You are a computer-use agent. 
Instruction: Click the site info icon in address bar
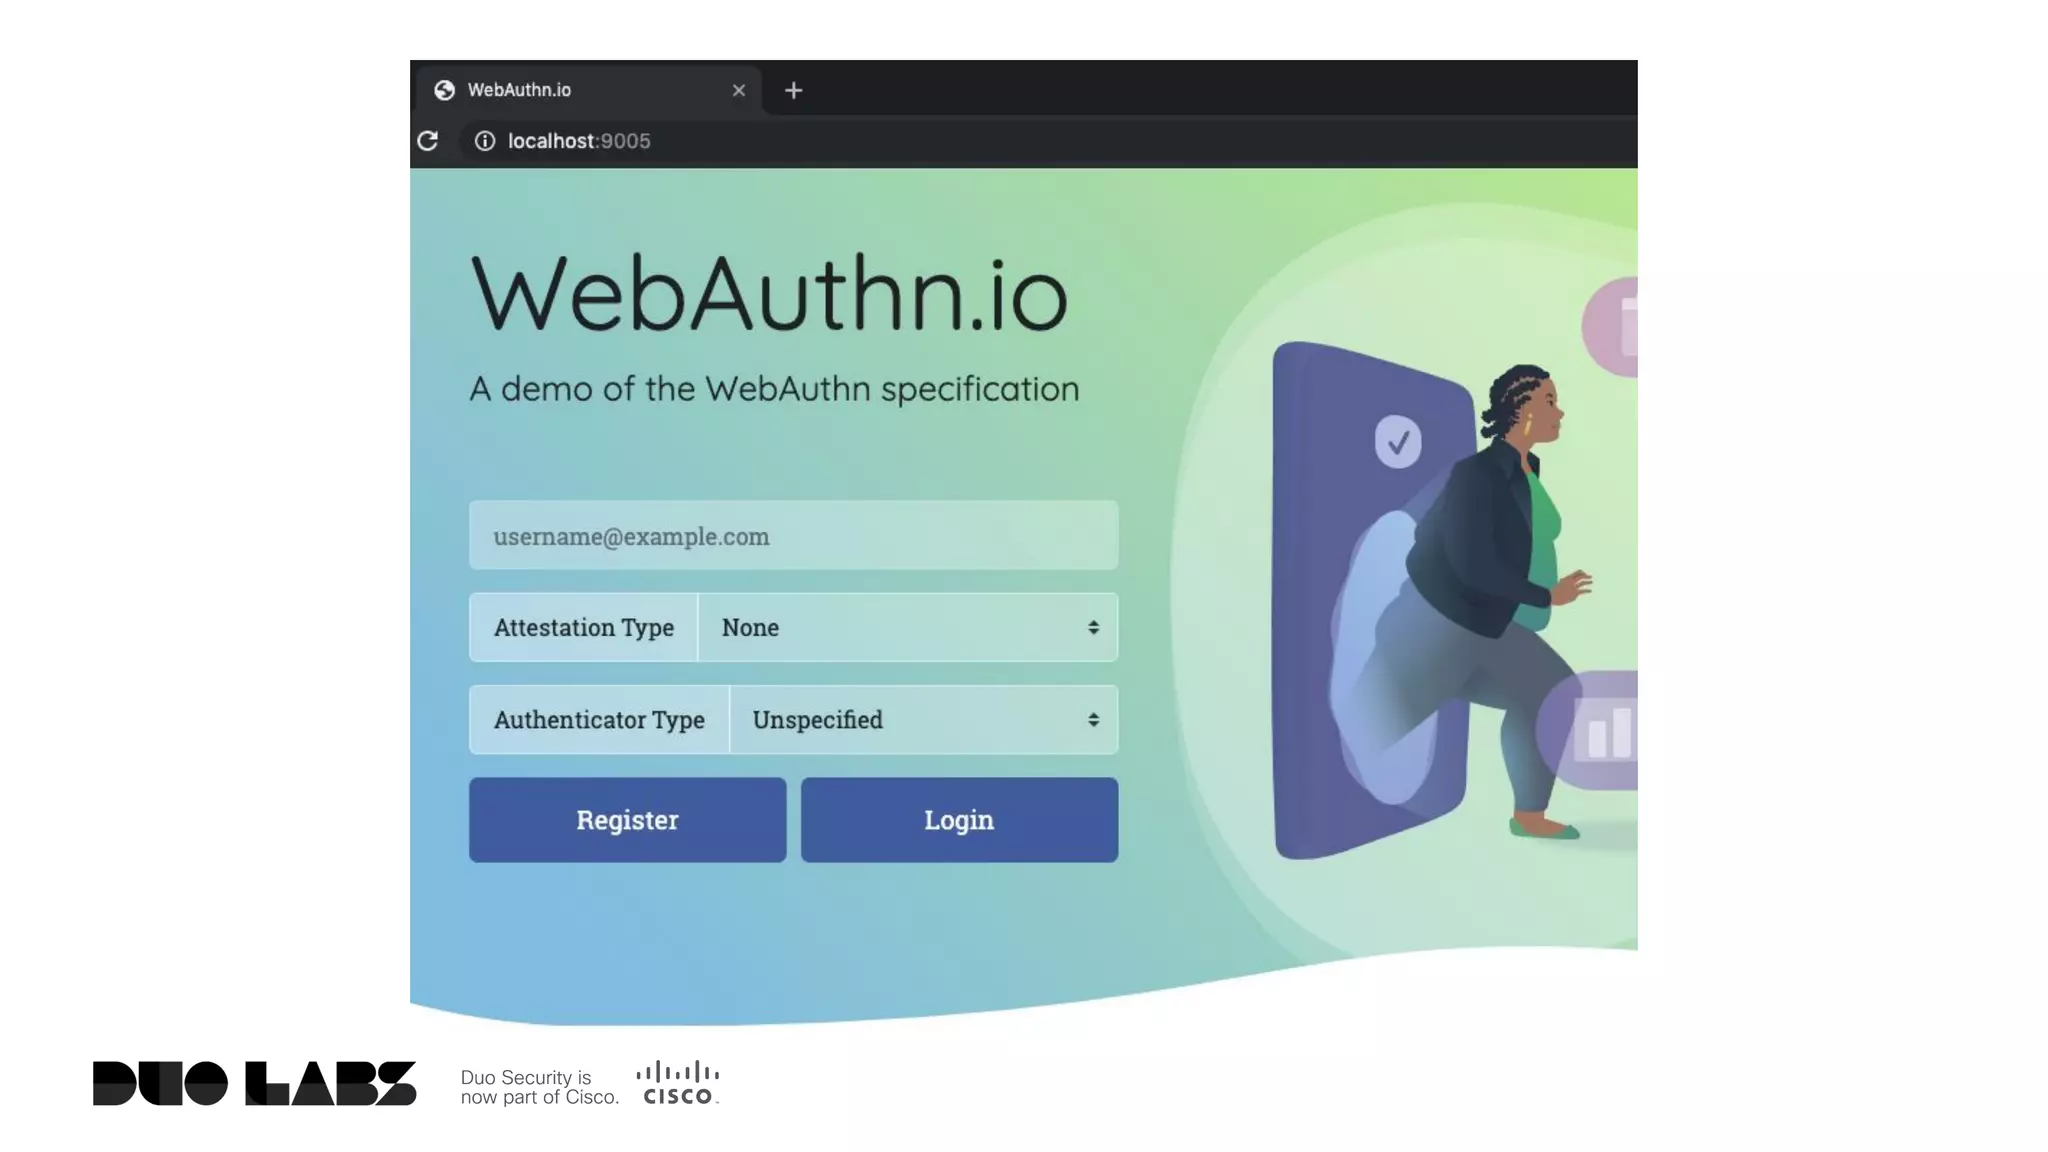[x=485, y=141]
